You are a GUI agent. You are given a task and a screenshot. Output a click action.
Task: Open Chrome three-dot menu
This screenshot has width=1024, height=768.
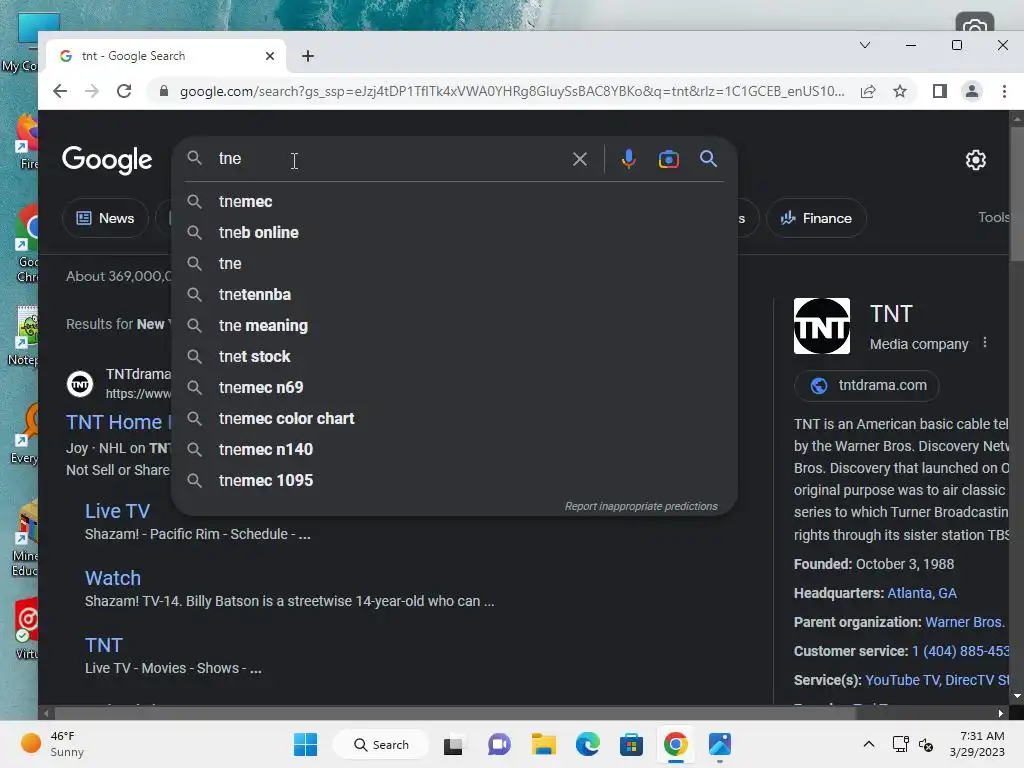pyautogui.click(x=1004, y=91)
